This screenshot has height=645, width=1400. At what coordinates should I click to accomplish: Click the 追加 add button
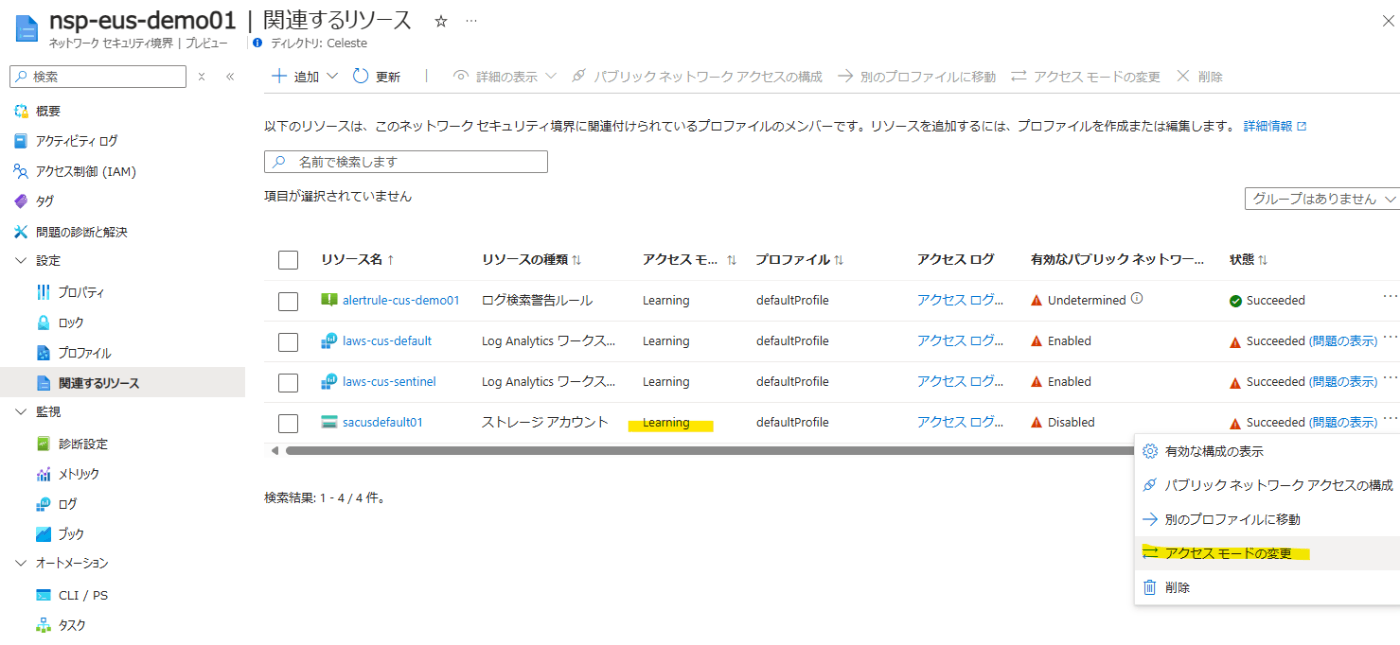click(x=296, y=76)
